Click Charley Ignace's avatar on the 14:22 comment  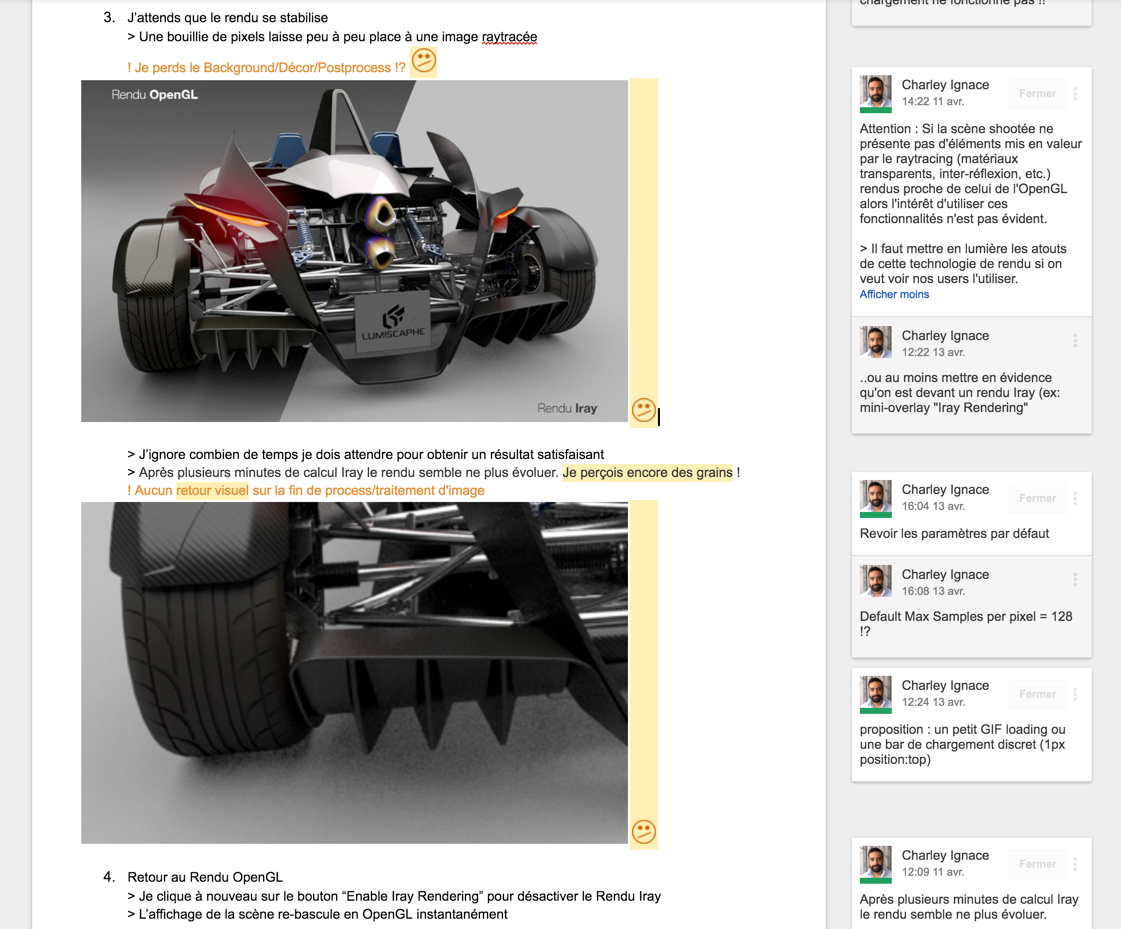(x=876, y=92)
